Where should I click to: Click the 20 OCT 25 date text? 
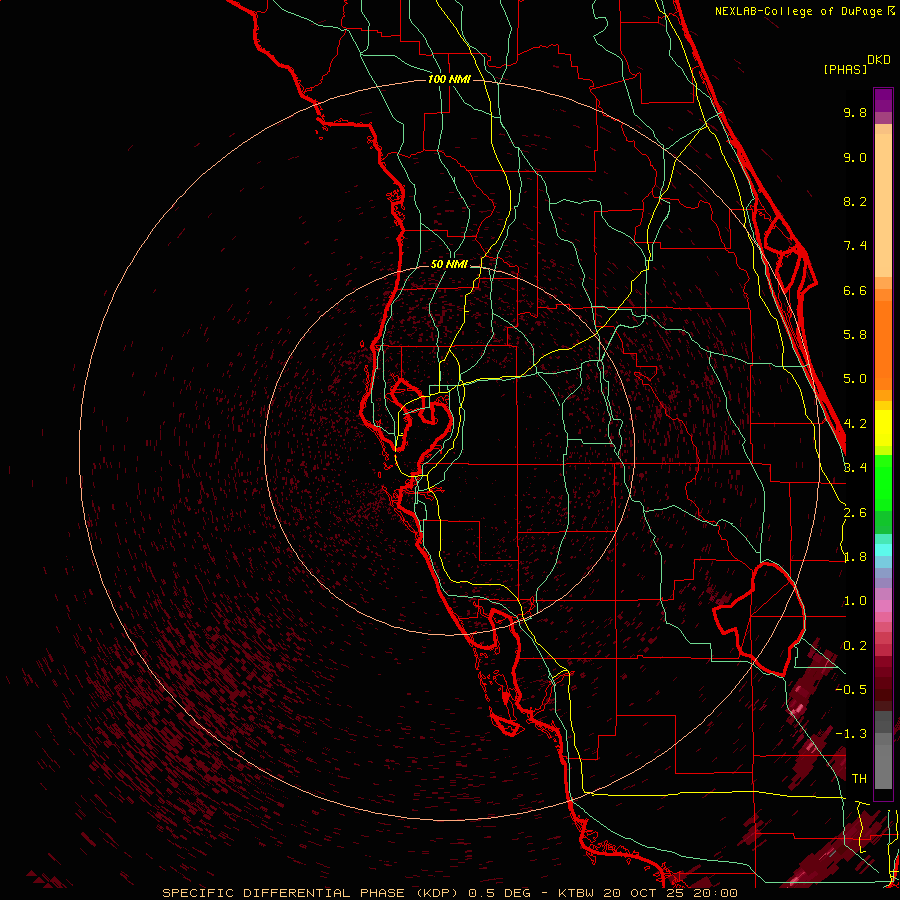(x=643, y=893)
